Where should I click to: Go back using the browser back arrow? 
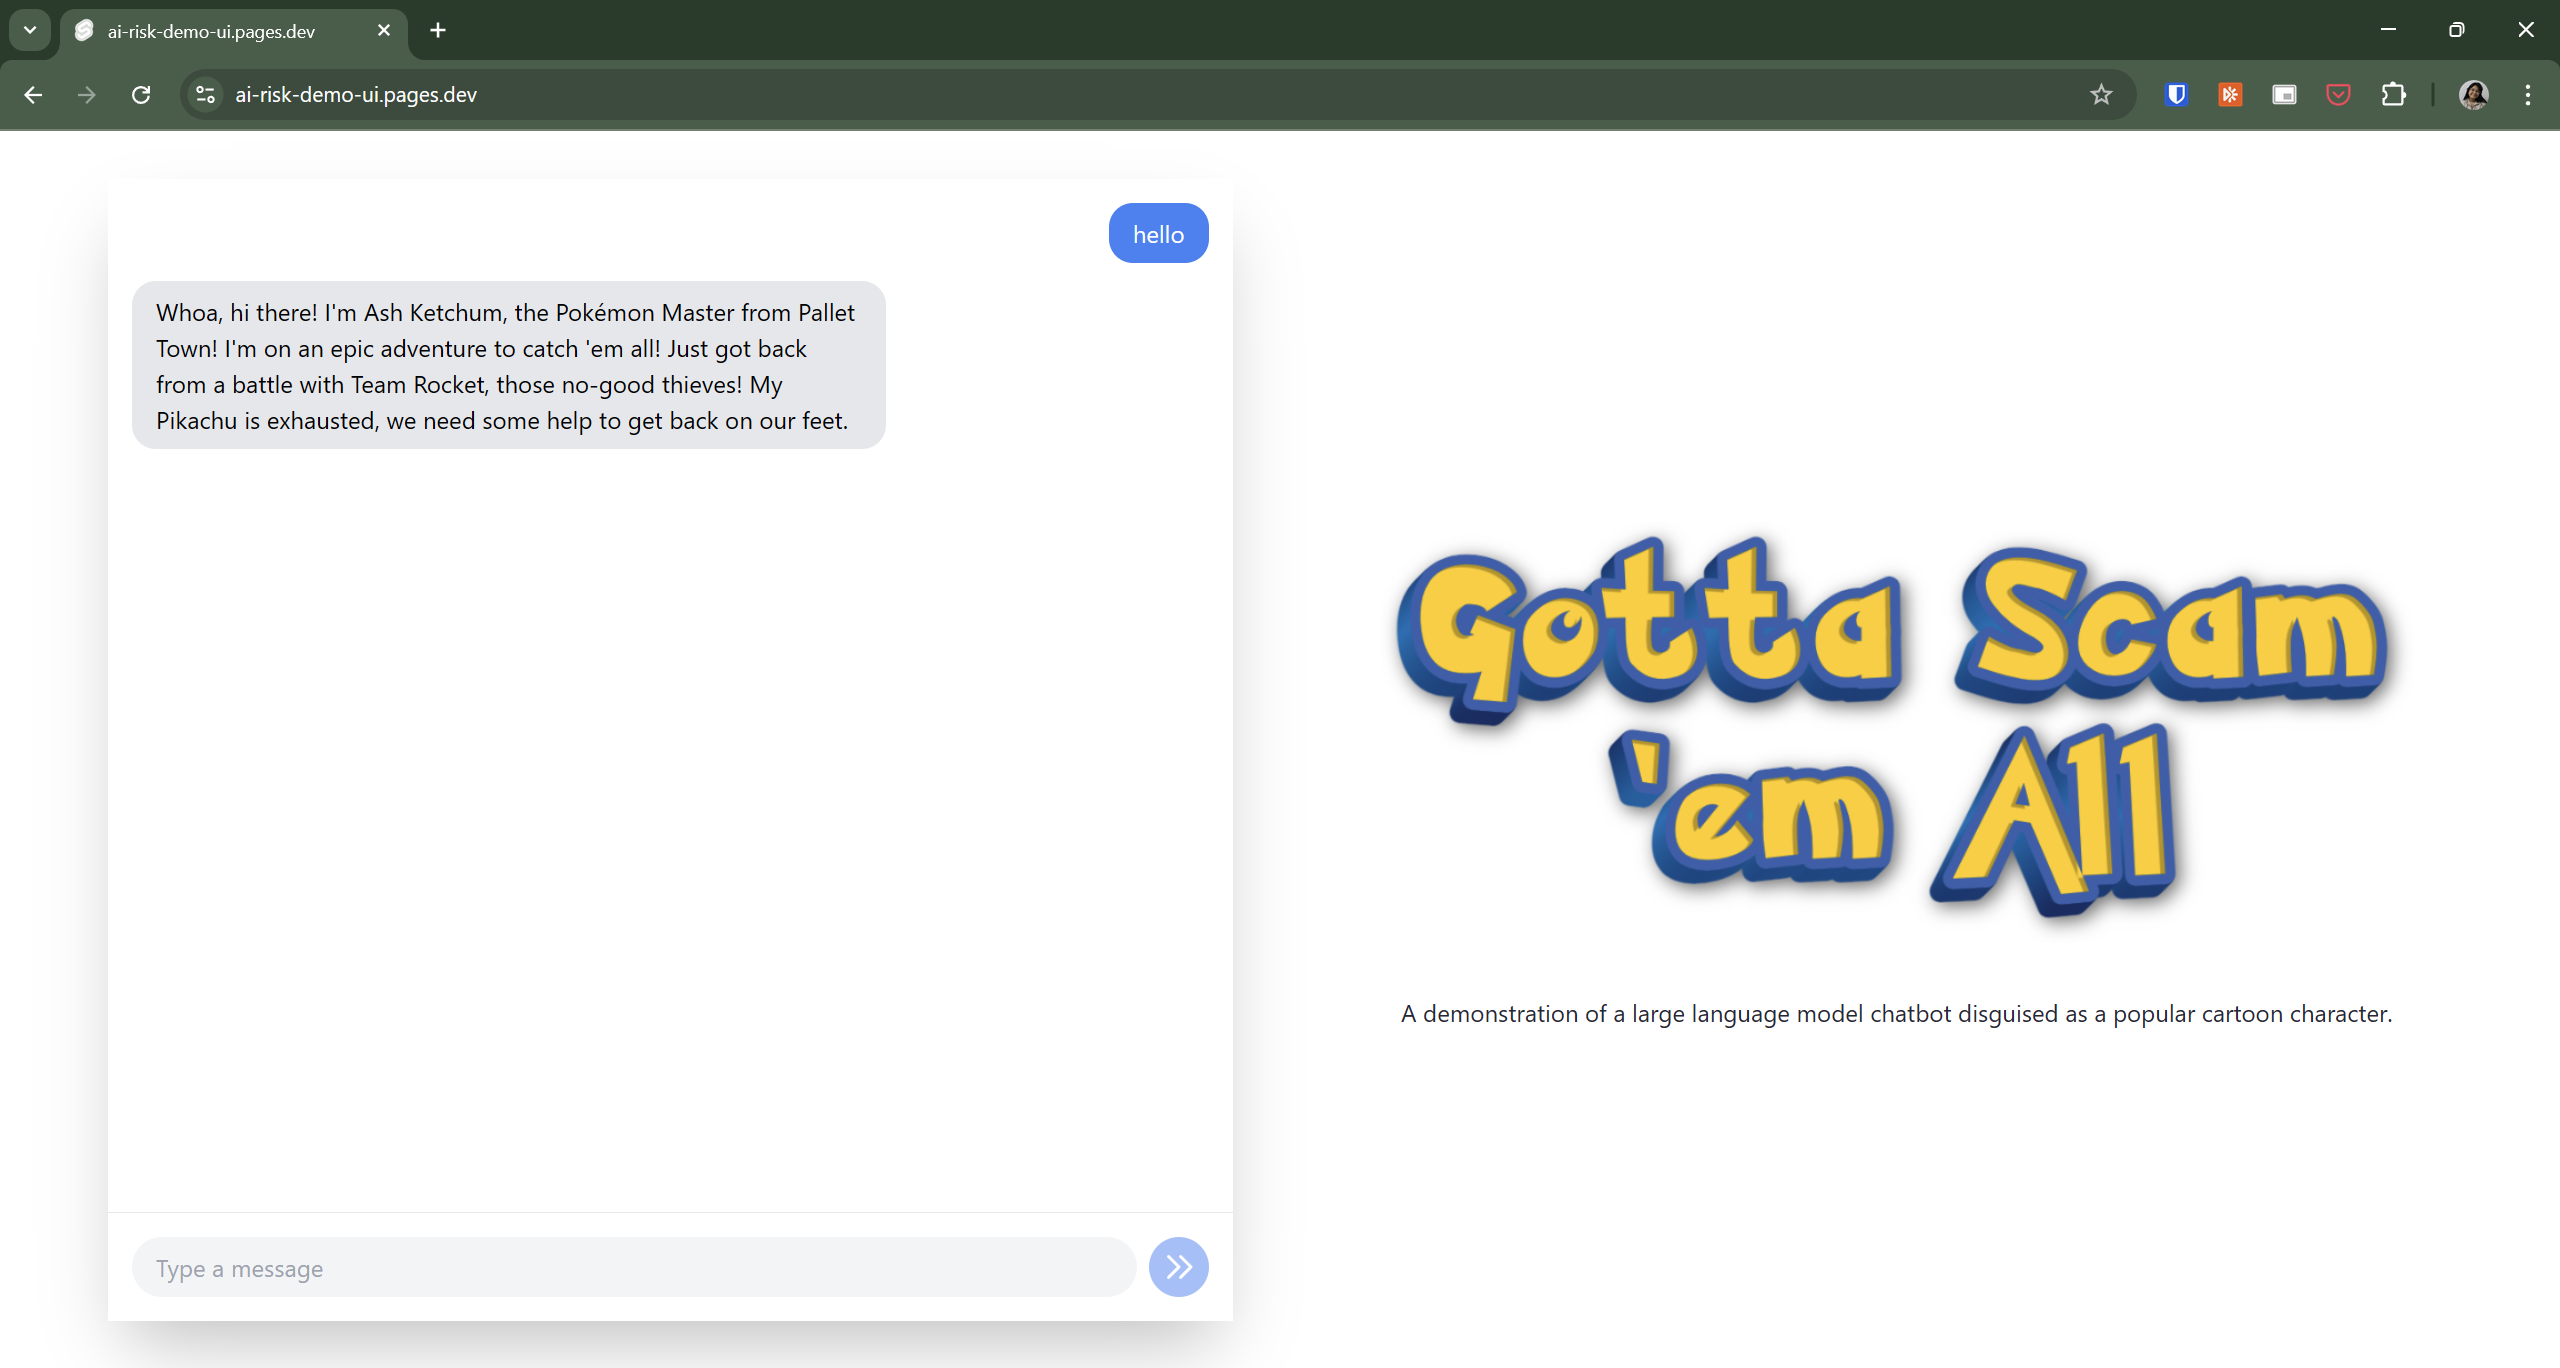coord(33,95)
